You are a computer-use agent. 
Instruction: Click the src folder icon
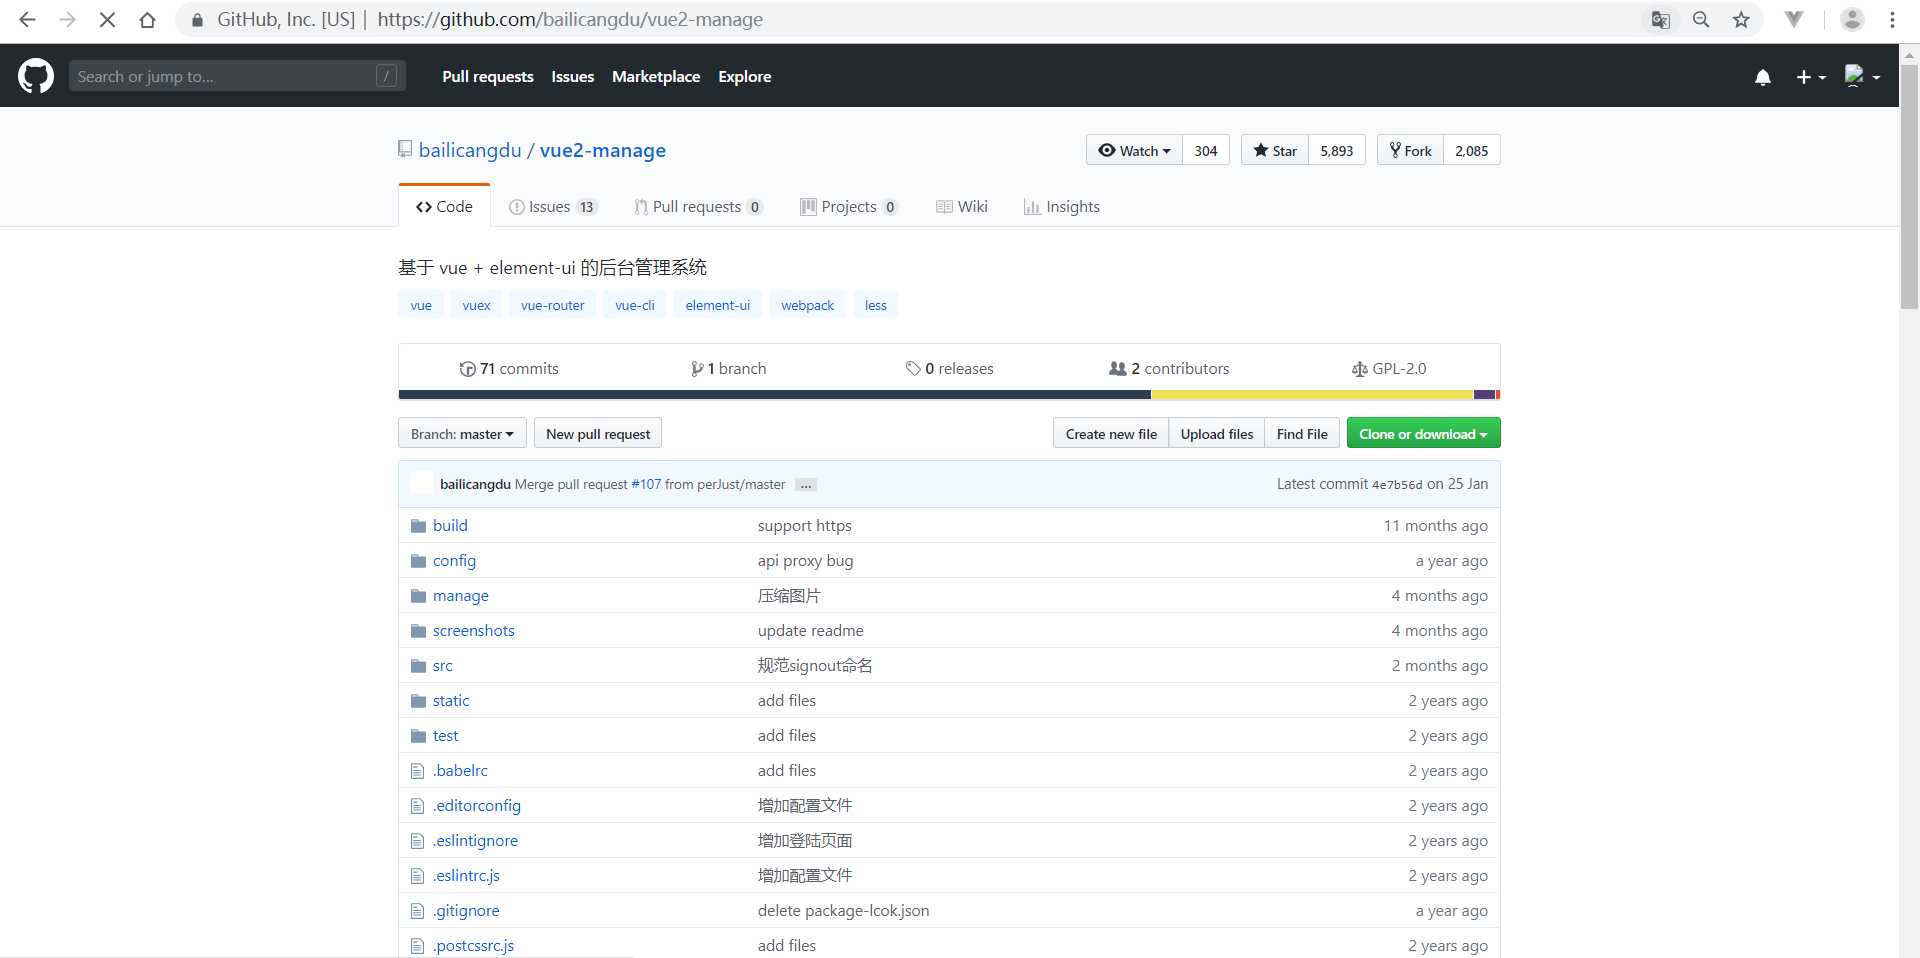418,666
